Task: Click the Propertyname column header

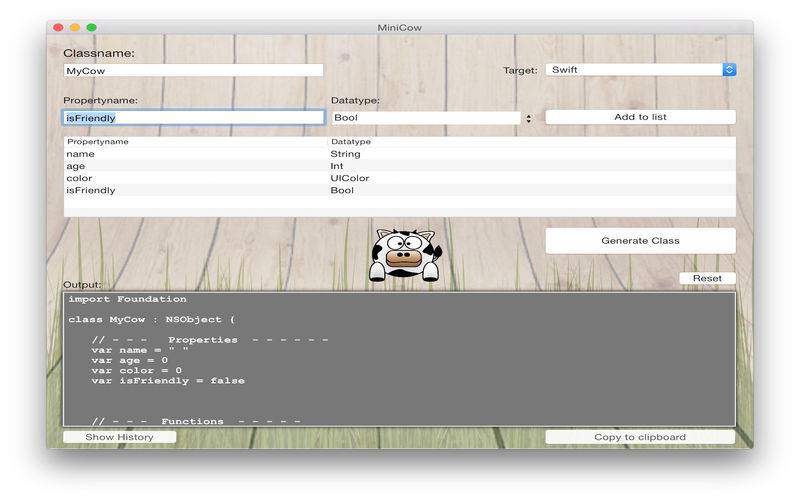Action: (x=195, y=141)
